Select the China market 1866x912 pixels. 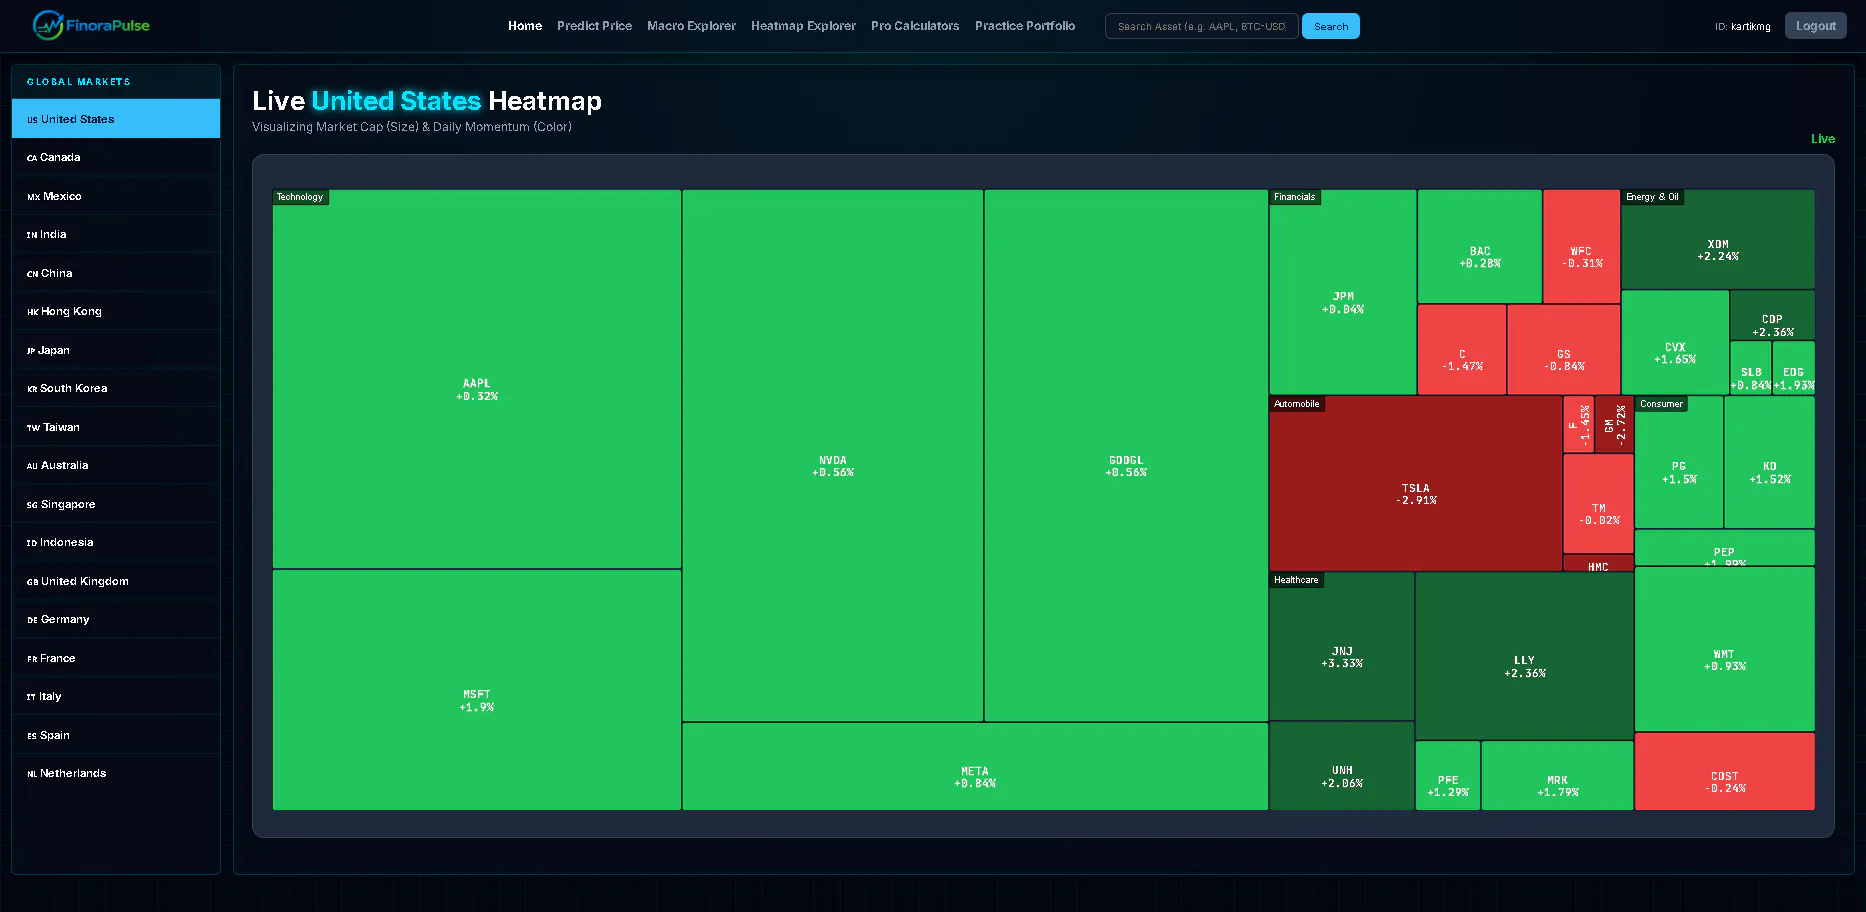tap(116, 273)
